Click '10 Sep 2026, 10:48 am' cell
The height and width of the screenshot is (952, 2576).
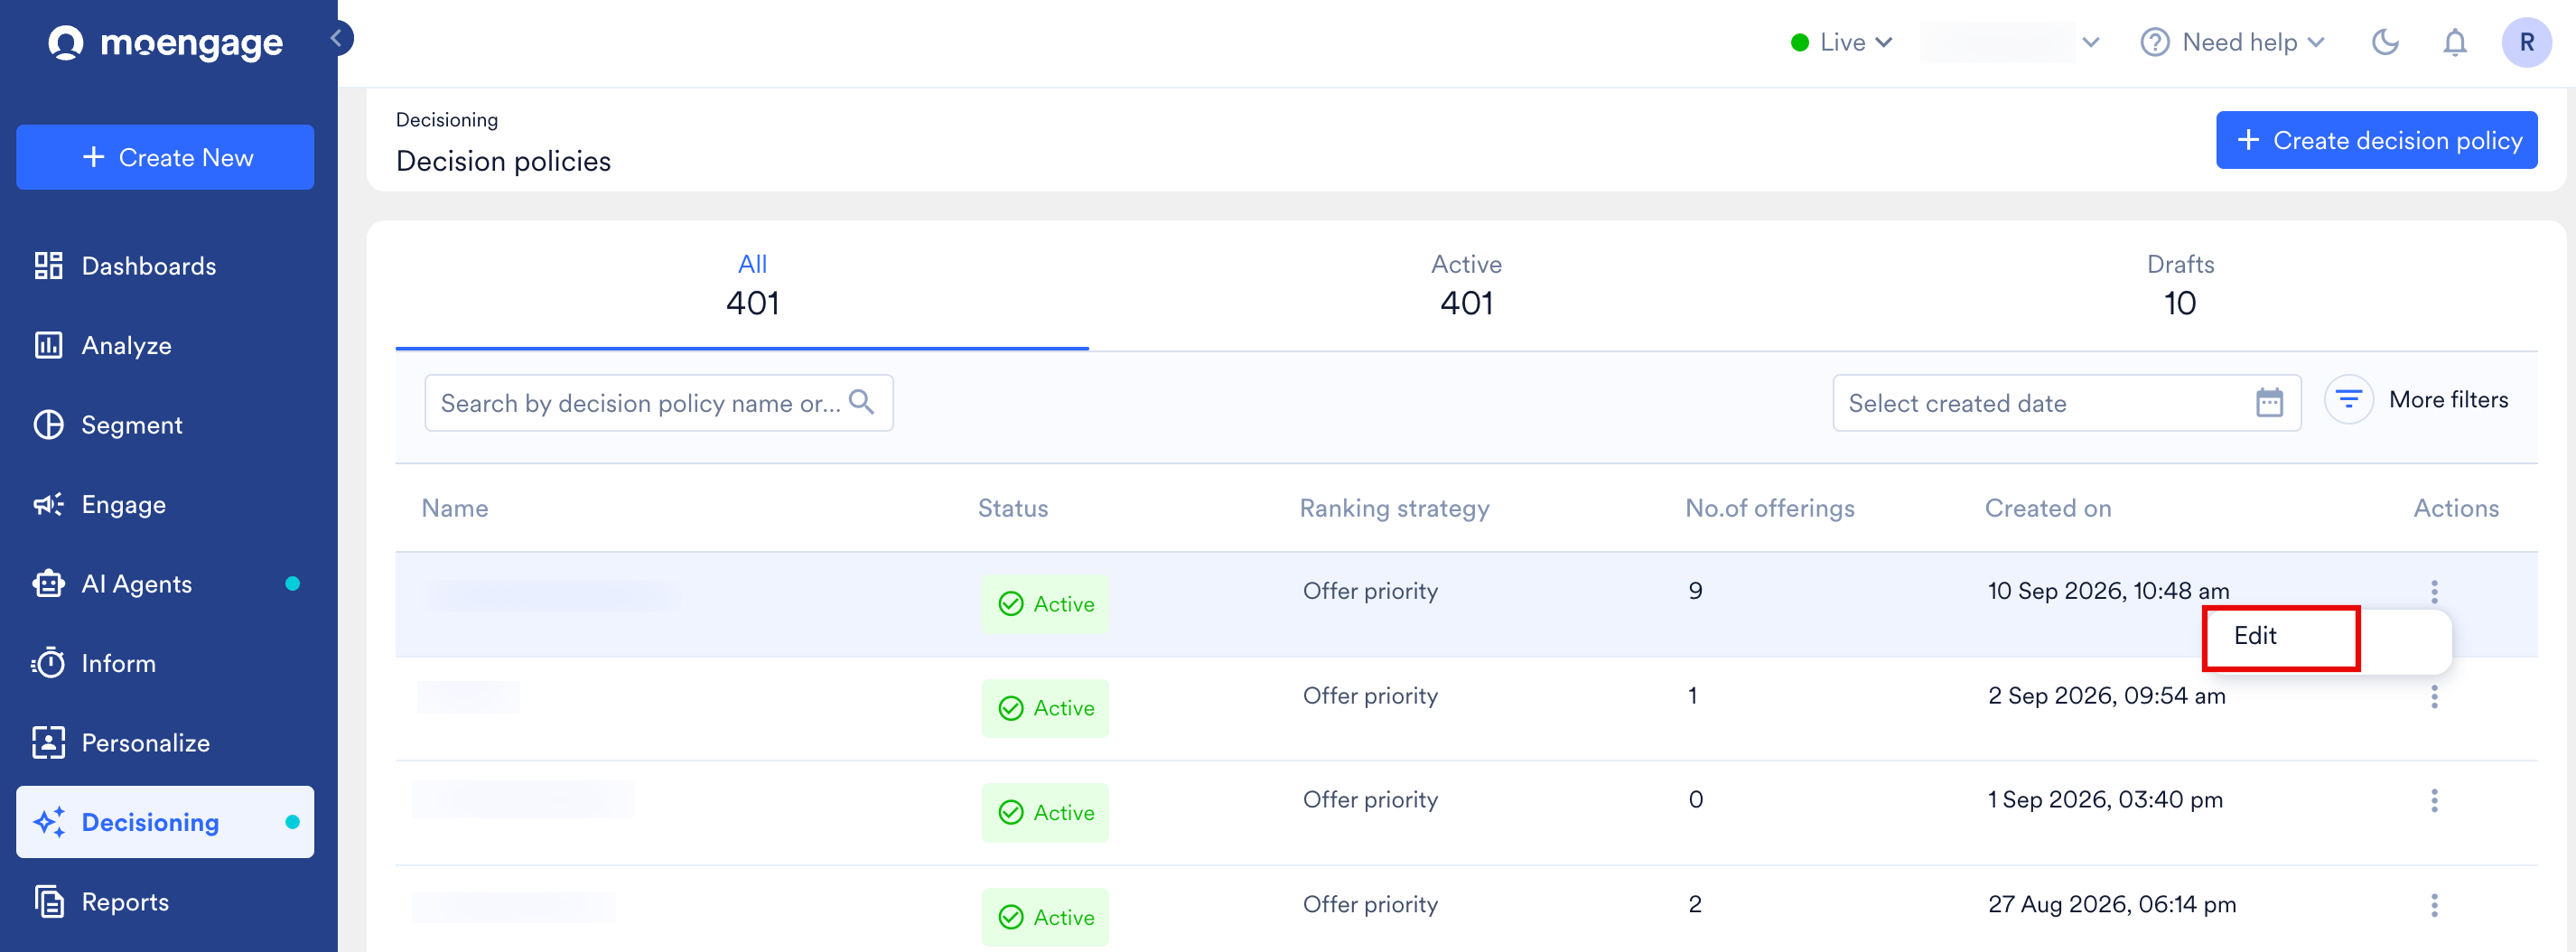tap(2108, 591)
